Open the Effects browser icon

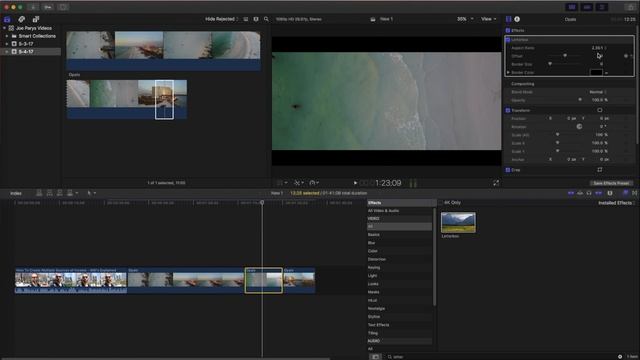pos(625,193)
